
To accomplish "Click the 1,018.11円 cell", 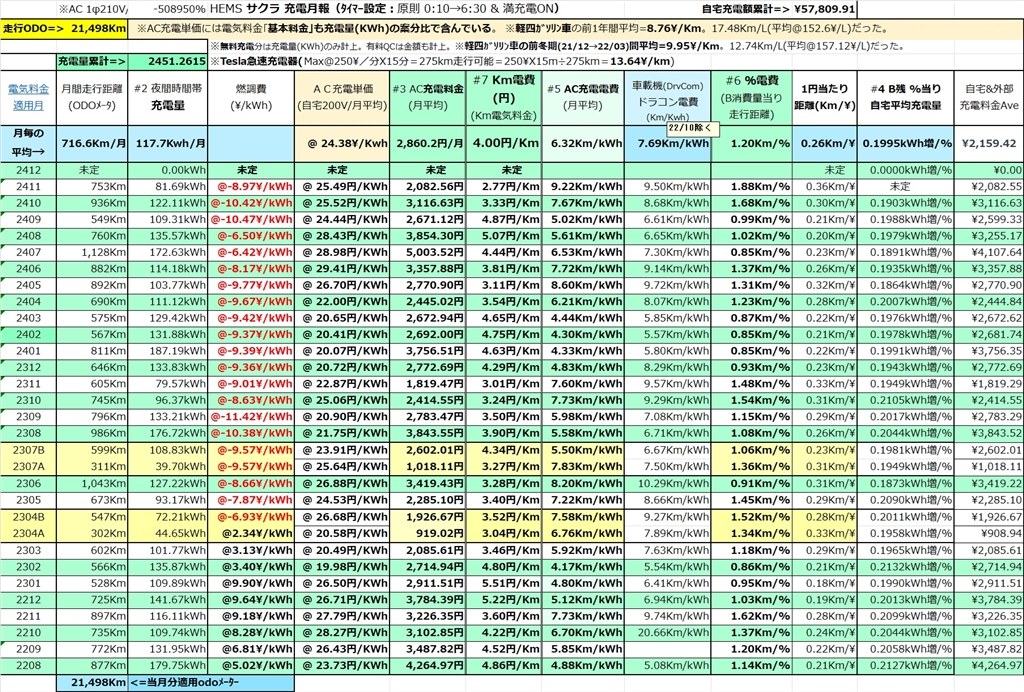I will 428,467.
